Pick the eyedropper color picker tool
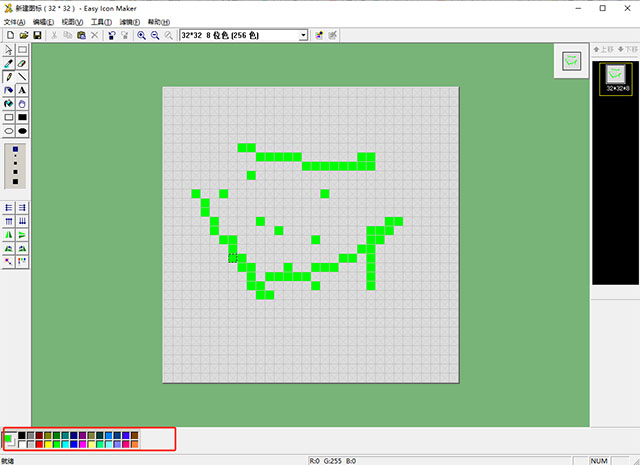640x465 pixels. pyautogui.click(x=9, y=63)
